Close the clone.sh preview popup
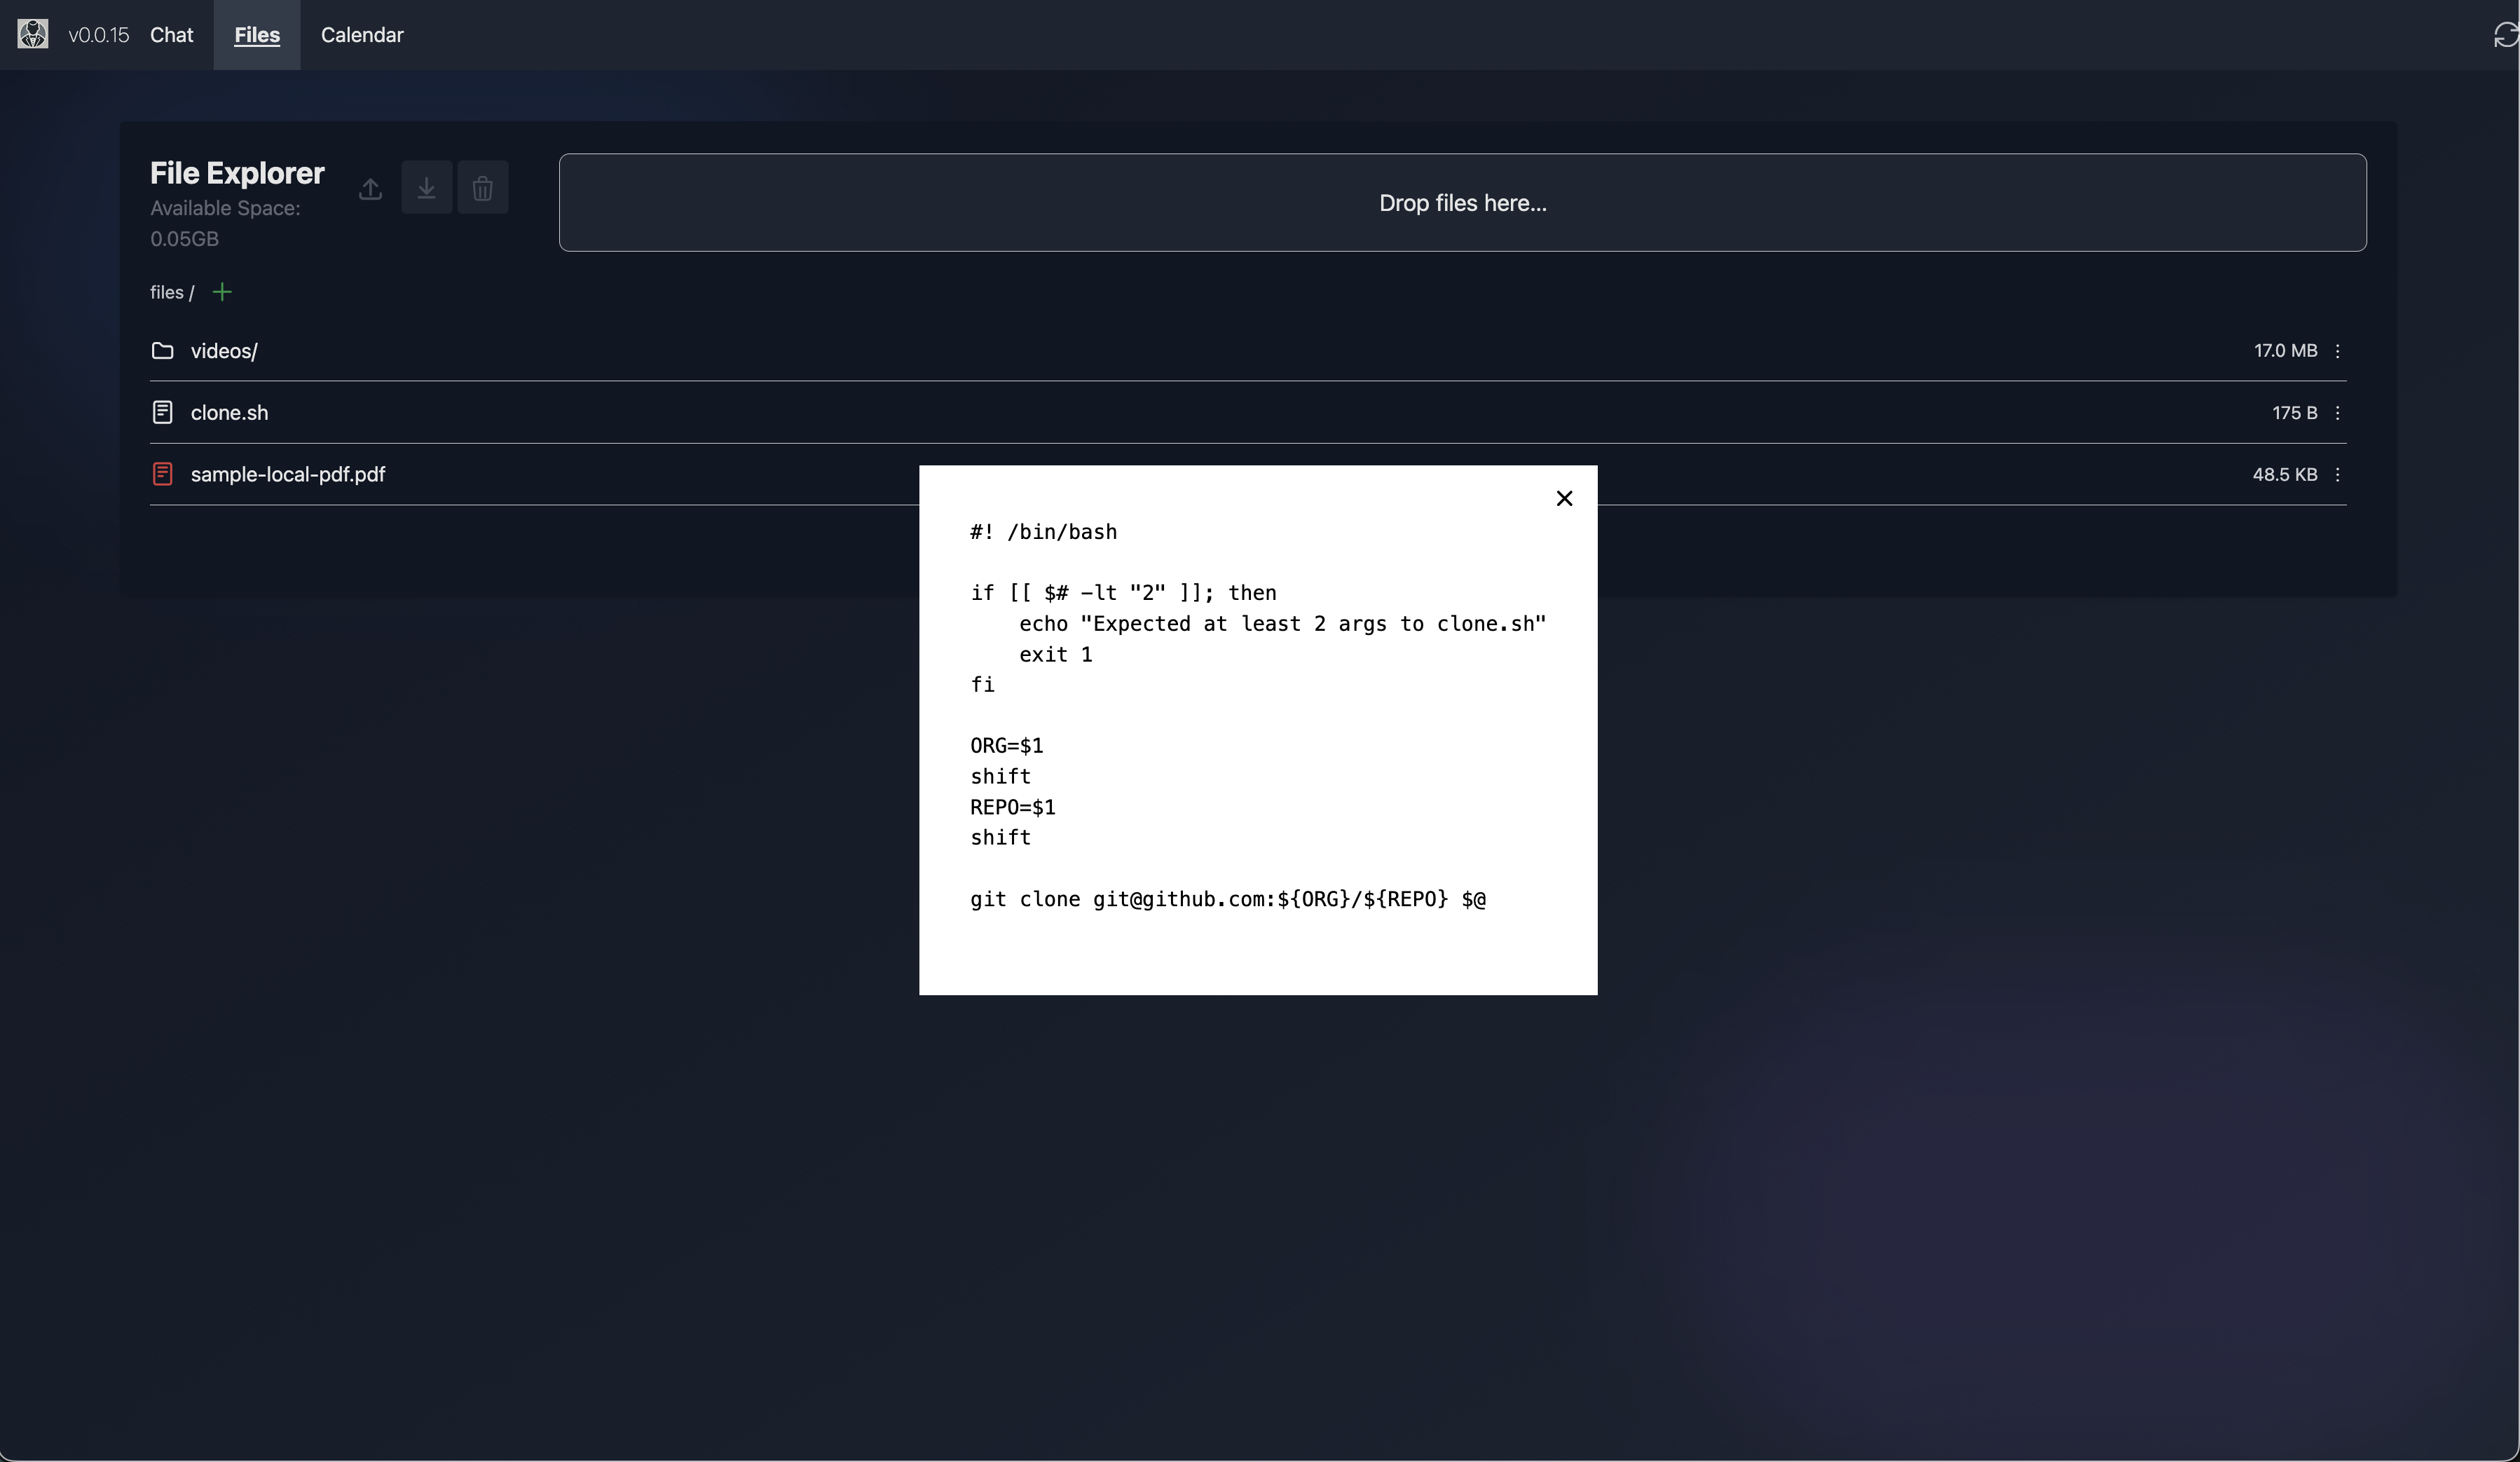2520x1462 pixels. tap(1564, 498)
